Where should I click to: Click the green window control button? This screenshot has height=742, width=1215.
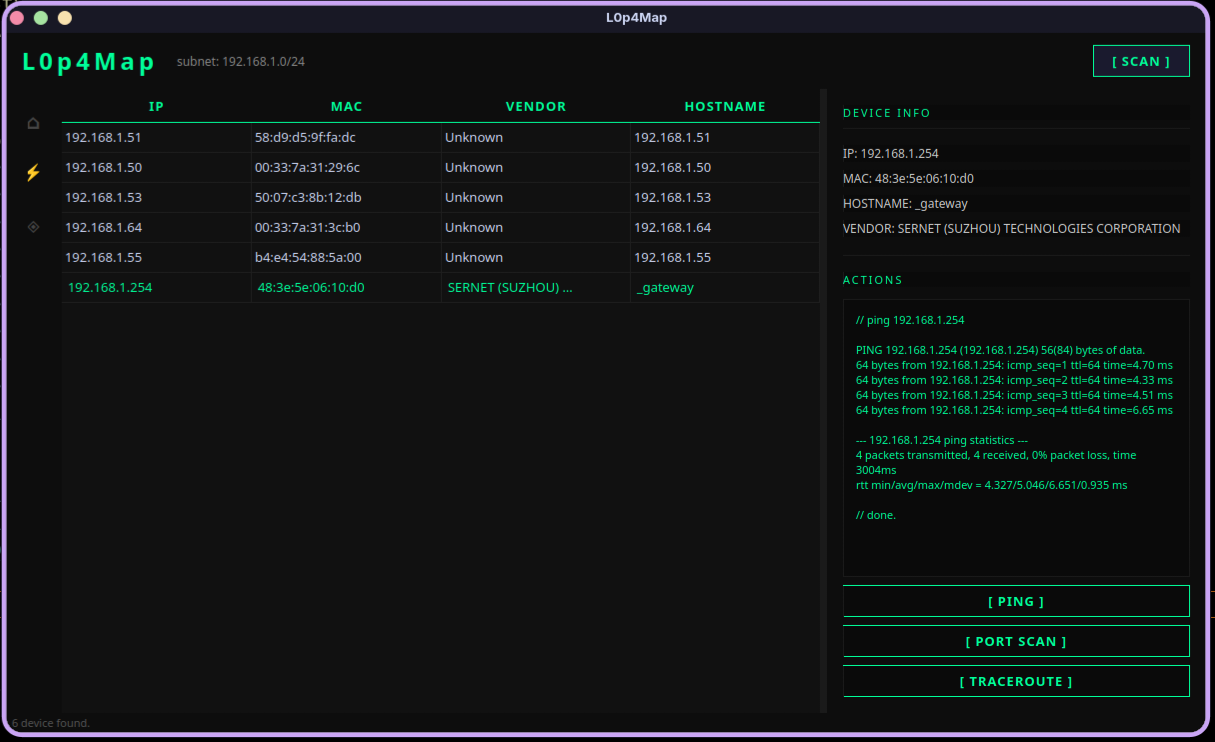click(x=41, y=18)
